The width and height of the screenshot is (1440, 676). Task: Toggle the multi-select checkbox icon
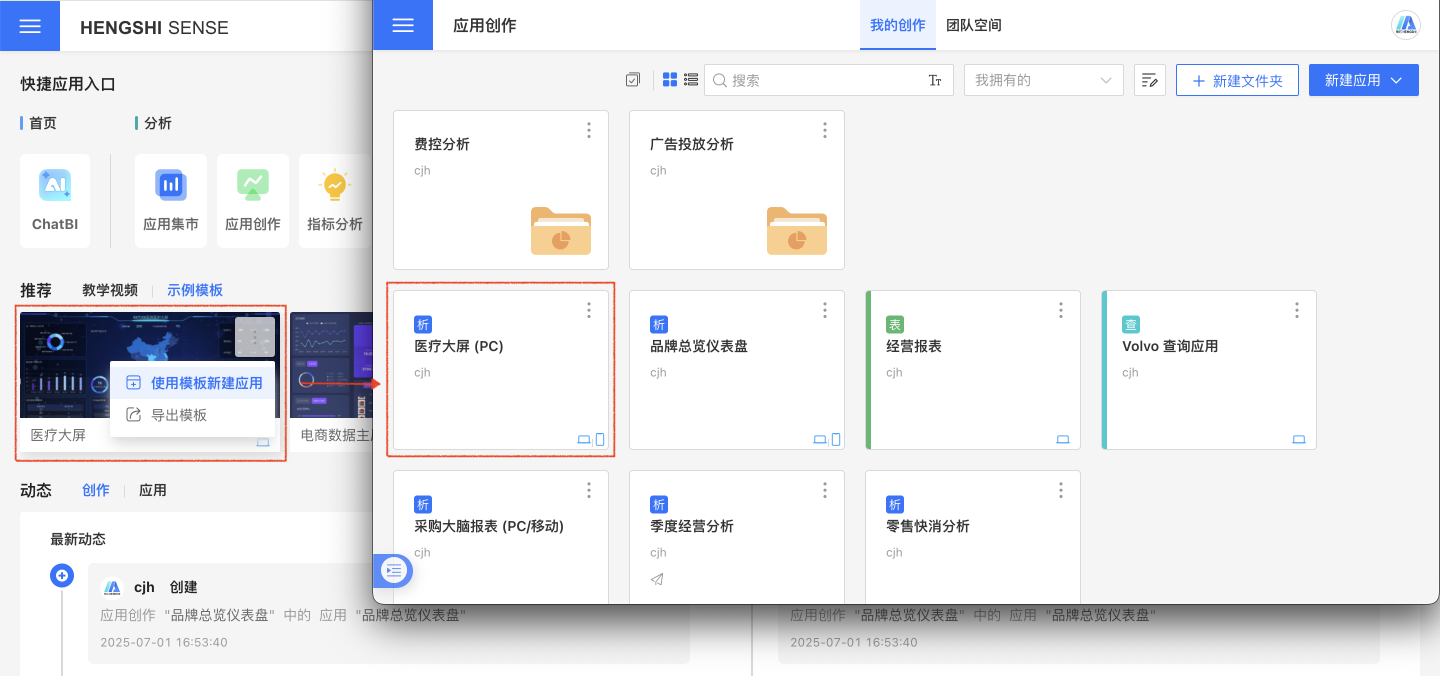(632, 80)
